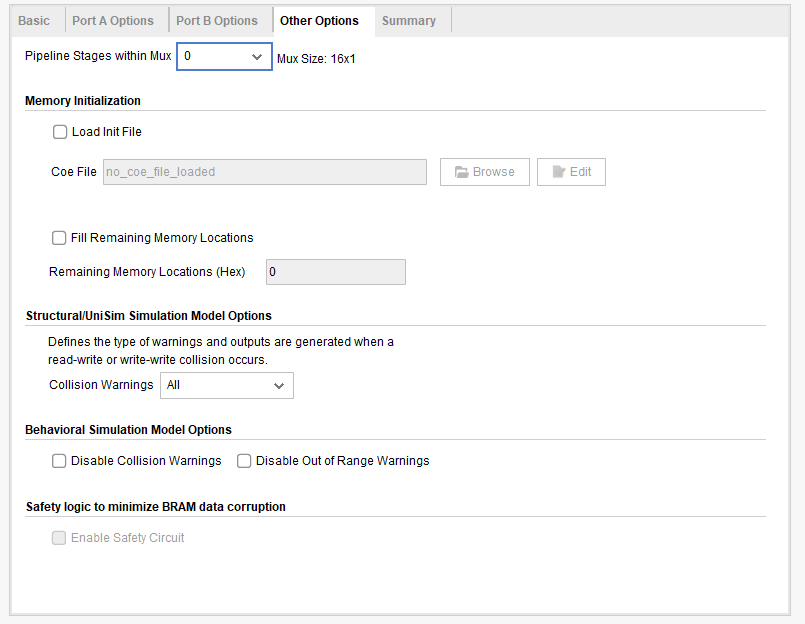Select the Other Options tab

(319, 21)
